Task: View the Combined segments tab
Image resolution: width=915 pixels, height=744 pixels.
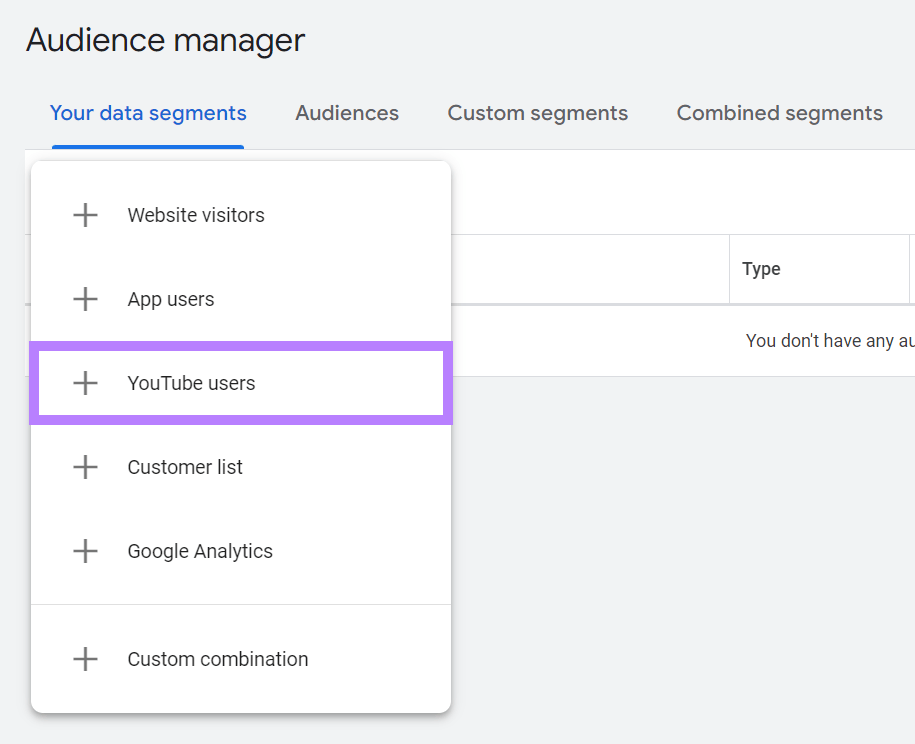Action: tap(778, 113)
